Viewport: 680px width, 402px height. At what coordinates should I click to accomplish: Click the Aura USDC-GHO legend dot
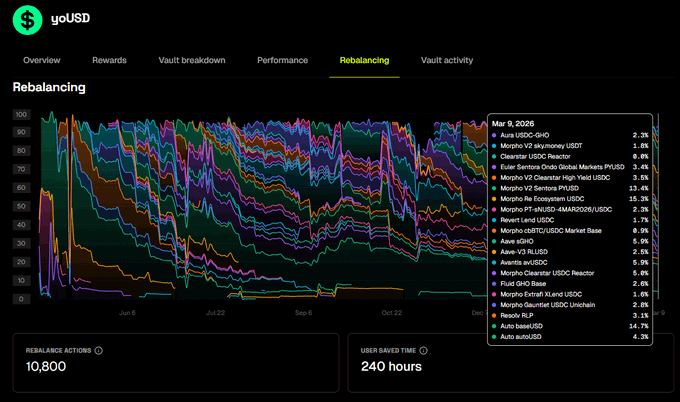pos(495,134)
